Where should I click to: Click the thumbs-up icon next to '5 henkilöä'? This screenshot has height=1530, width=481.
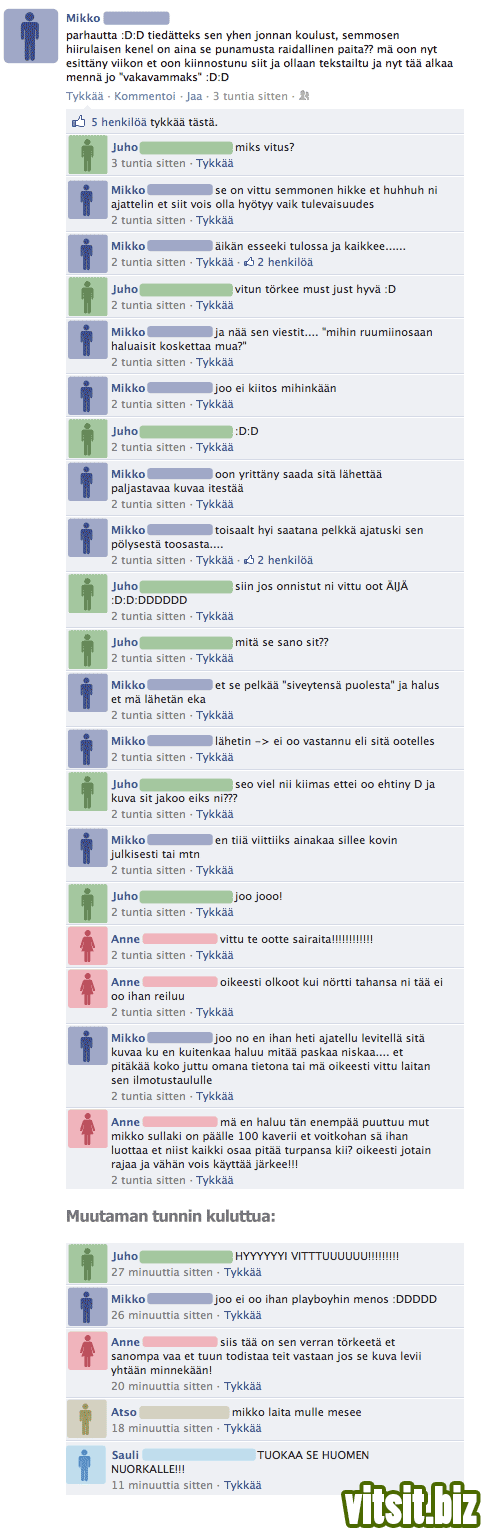tap(79, 122)
